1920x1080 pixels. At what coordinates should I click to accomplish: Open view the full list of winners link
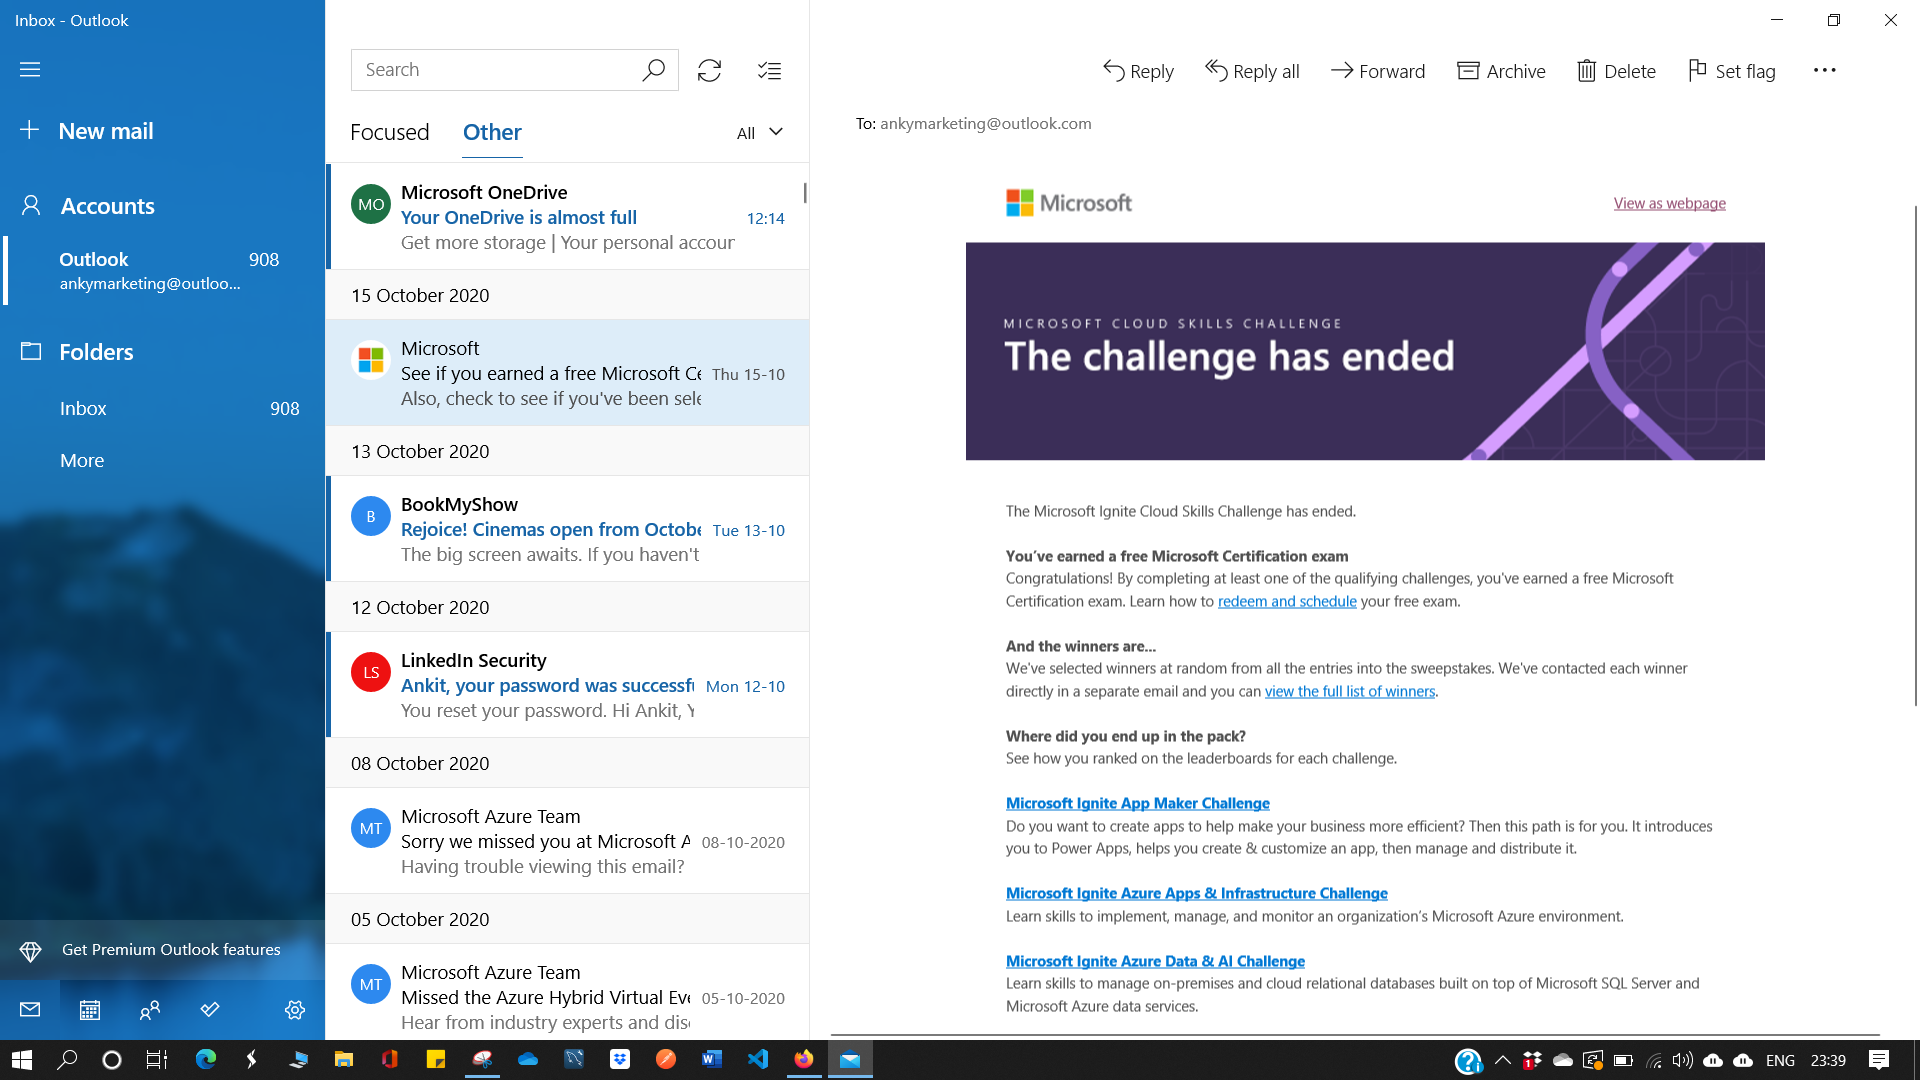point(1350,691)
